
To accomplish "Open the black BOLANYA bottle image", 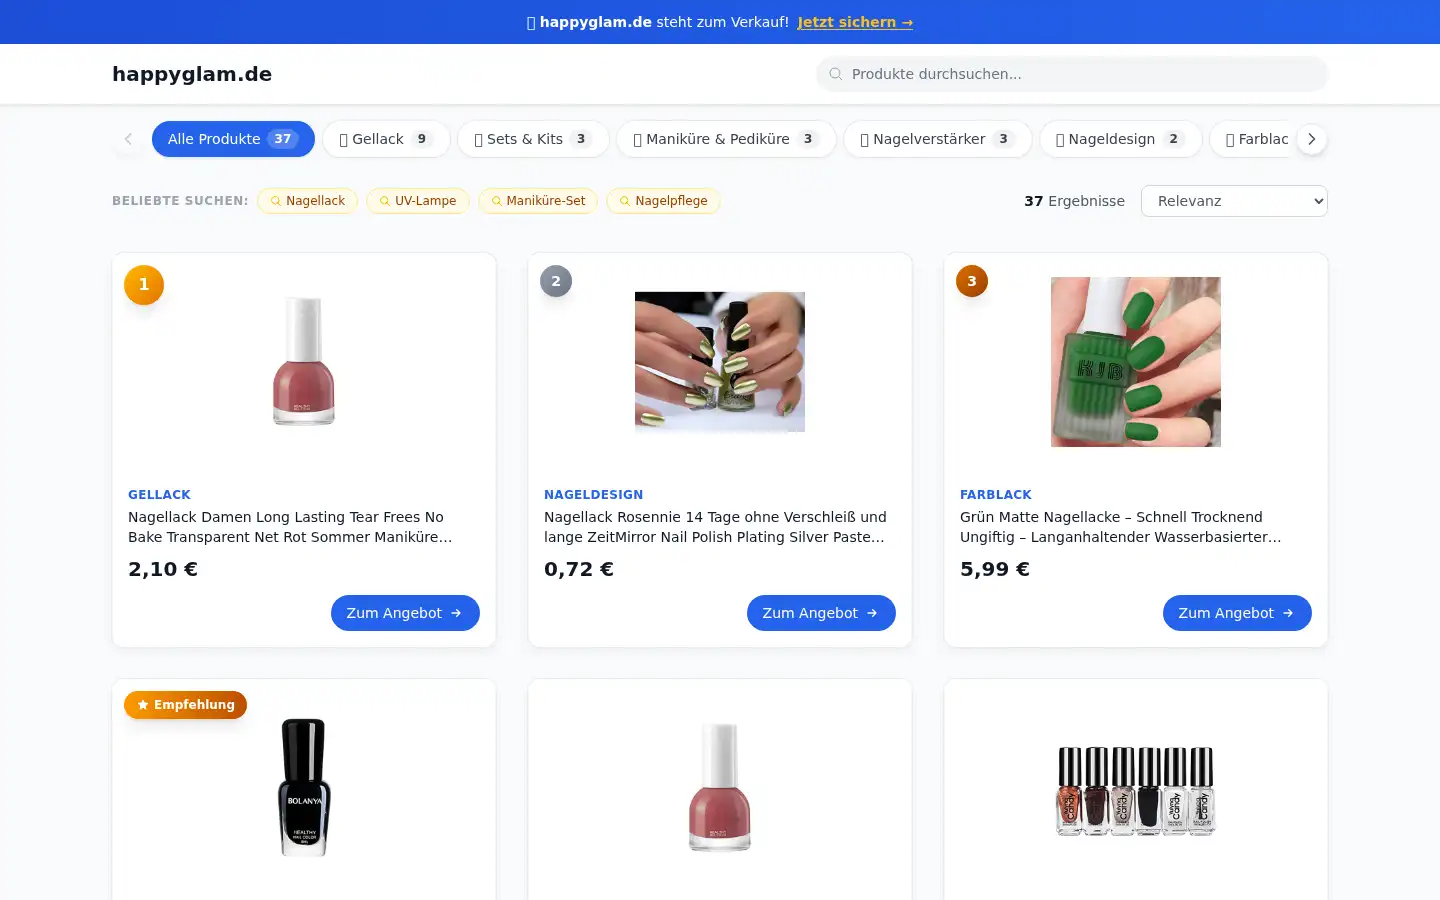I will (x=304, y=788).
